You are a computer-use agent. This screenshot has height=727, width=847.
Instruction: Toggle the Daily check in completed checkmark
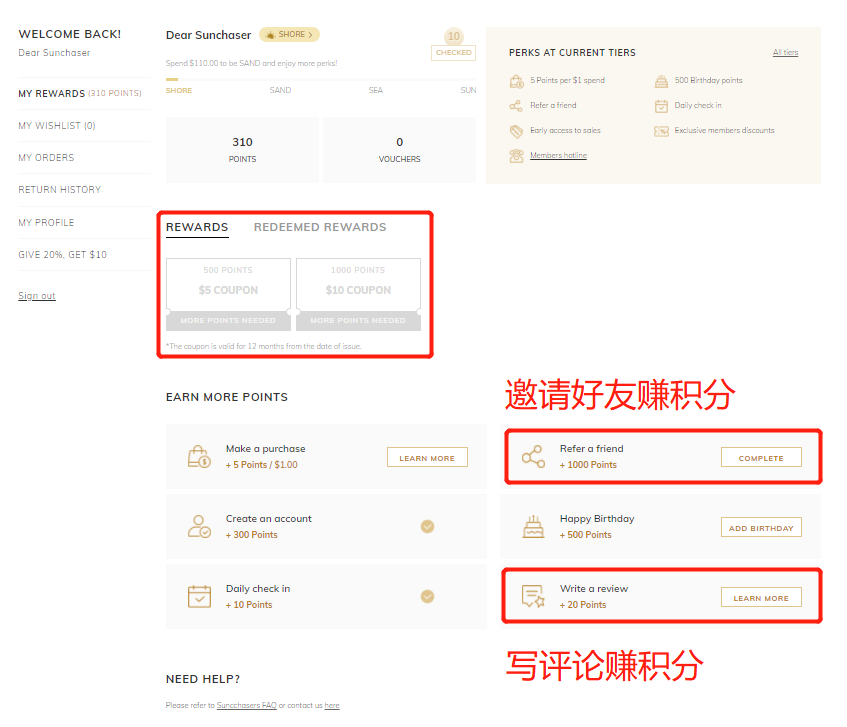427,594
